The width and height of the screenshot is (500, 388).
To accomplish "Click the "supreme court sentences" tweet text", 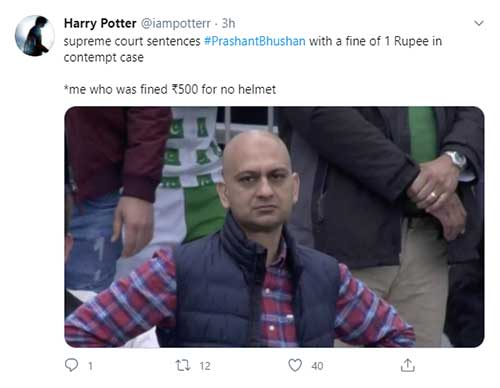I will 132,41.
